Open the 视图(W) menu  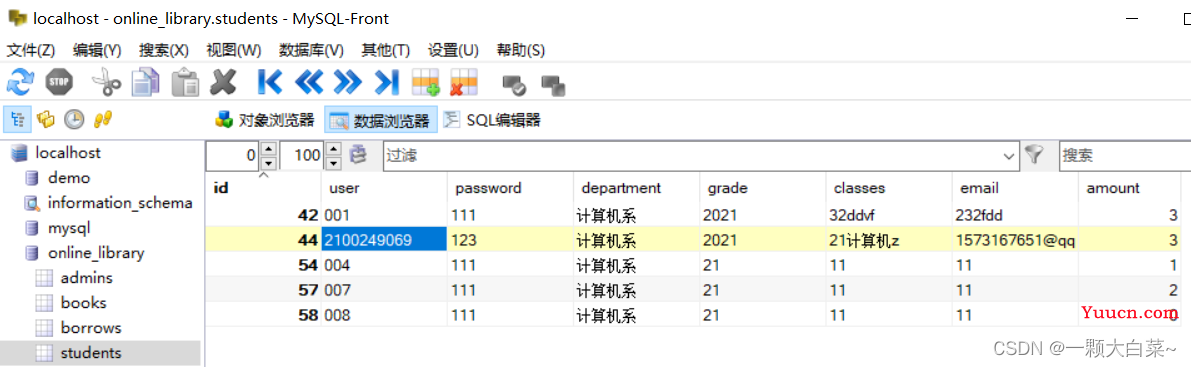234,50
